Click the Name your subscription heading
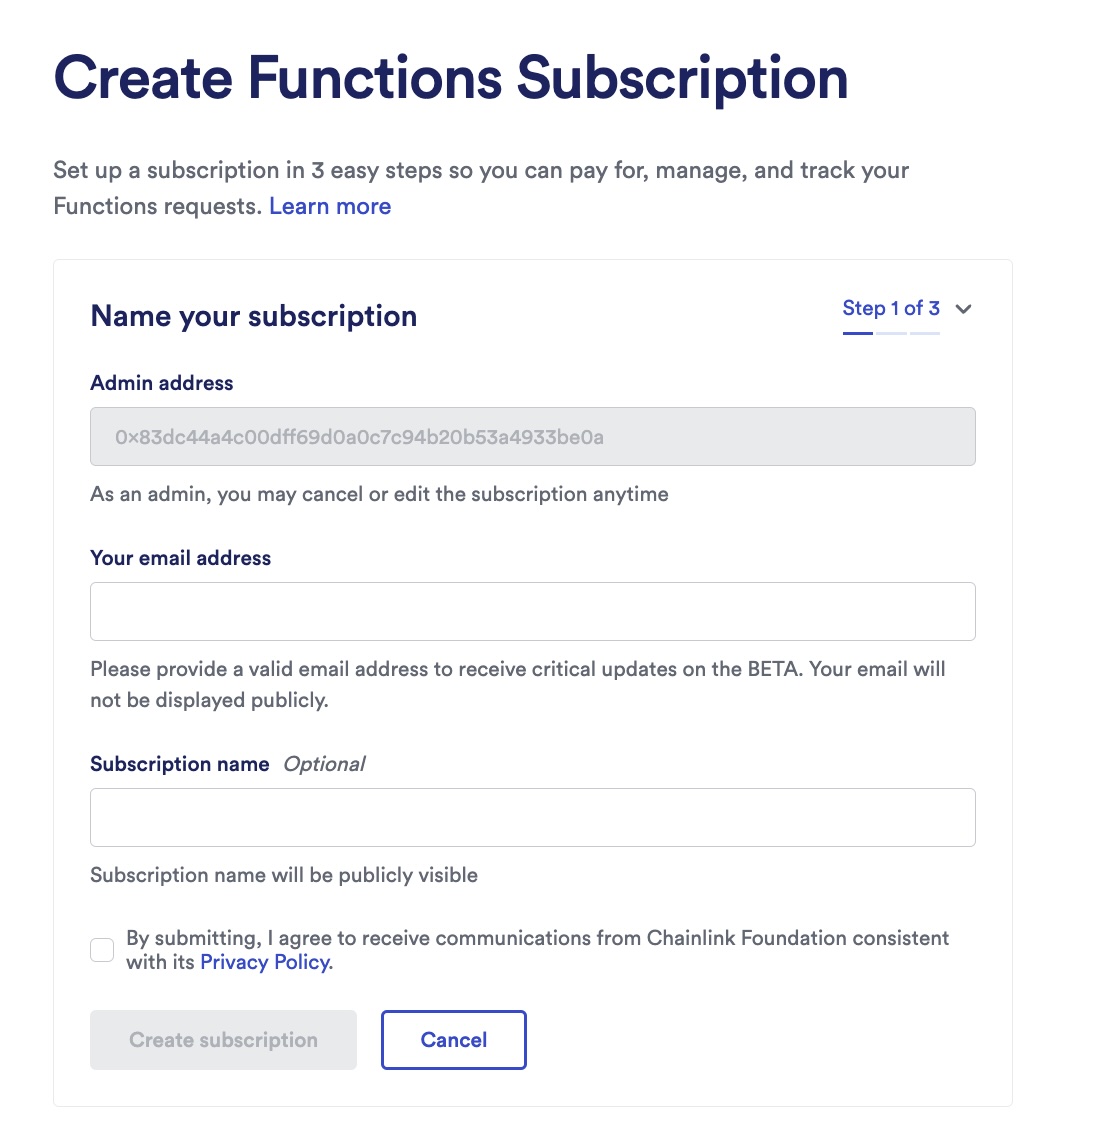The image size is (1119, 1130). 253,316
